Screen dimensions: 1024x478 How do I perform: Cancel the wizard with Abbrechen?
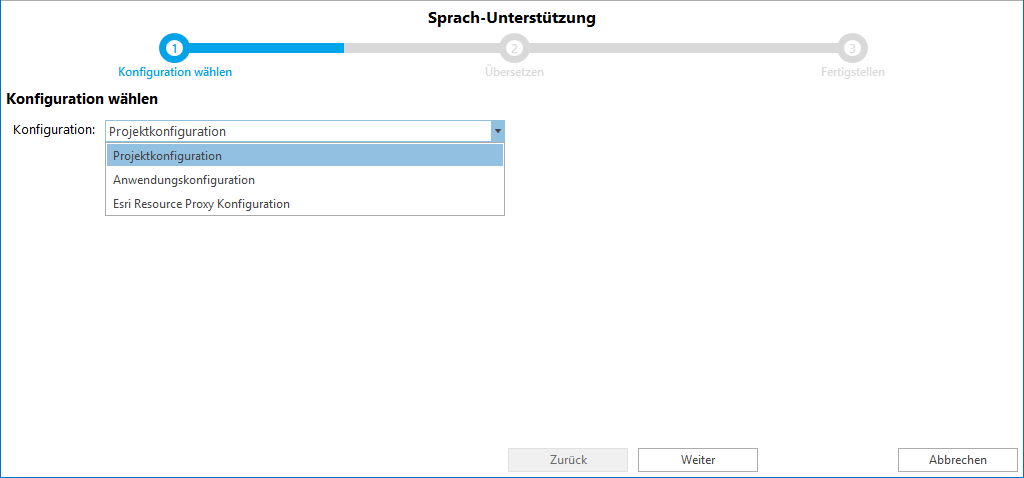(958, 460)
